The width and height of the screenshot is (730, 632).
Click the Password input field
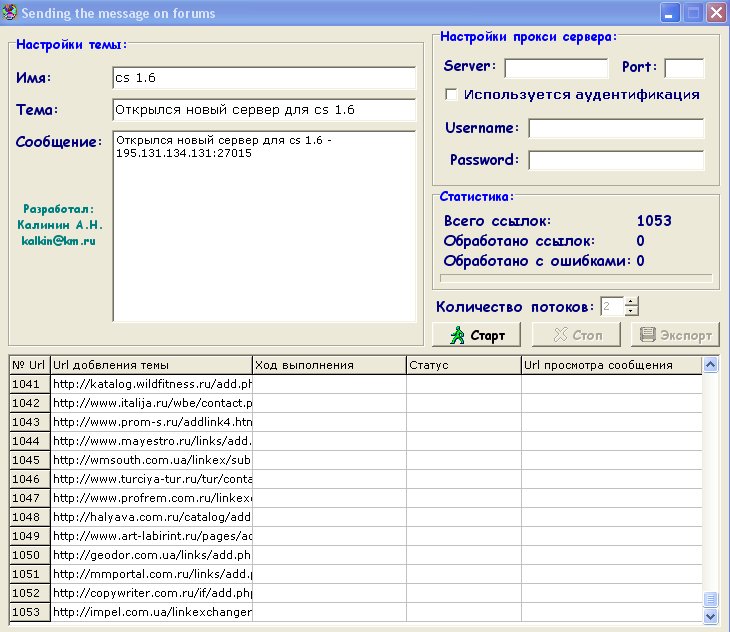tap(616, 160)
